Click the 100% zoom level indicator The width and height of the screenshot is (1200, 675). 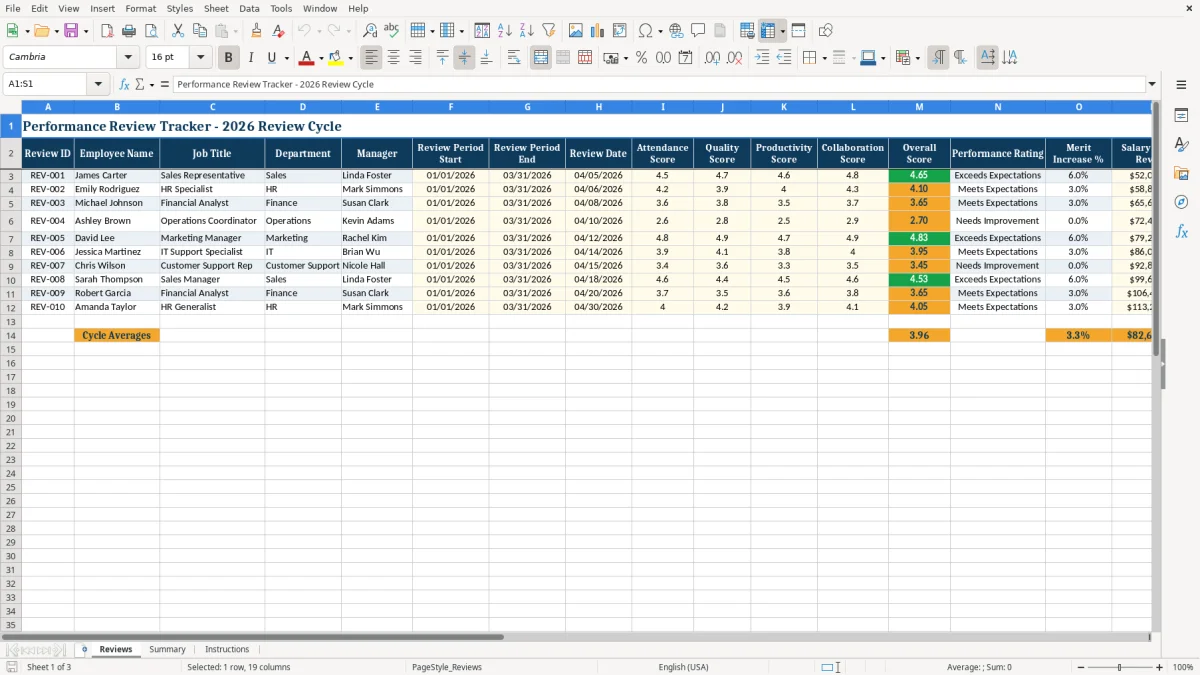click(1183, 667)
